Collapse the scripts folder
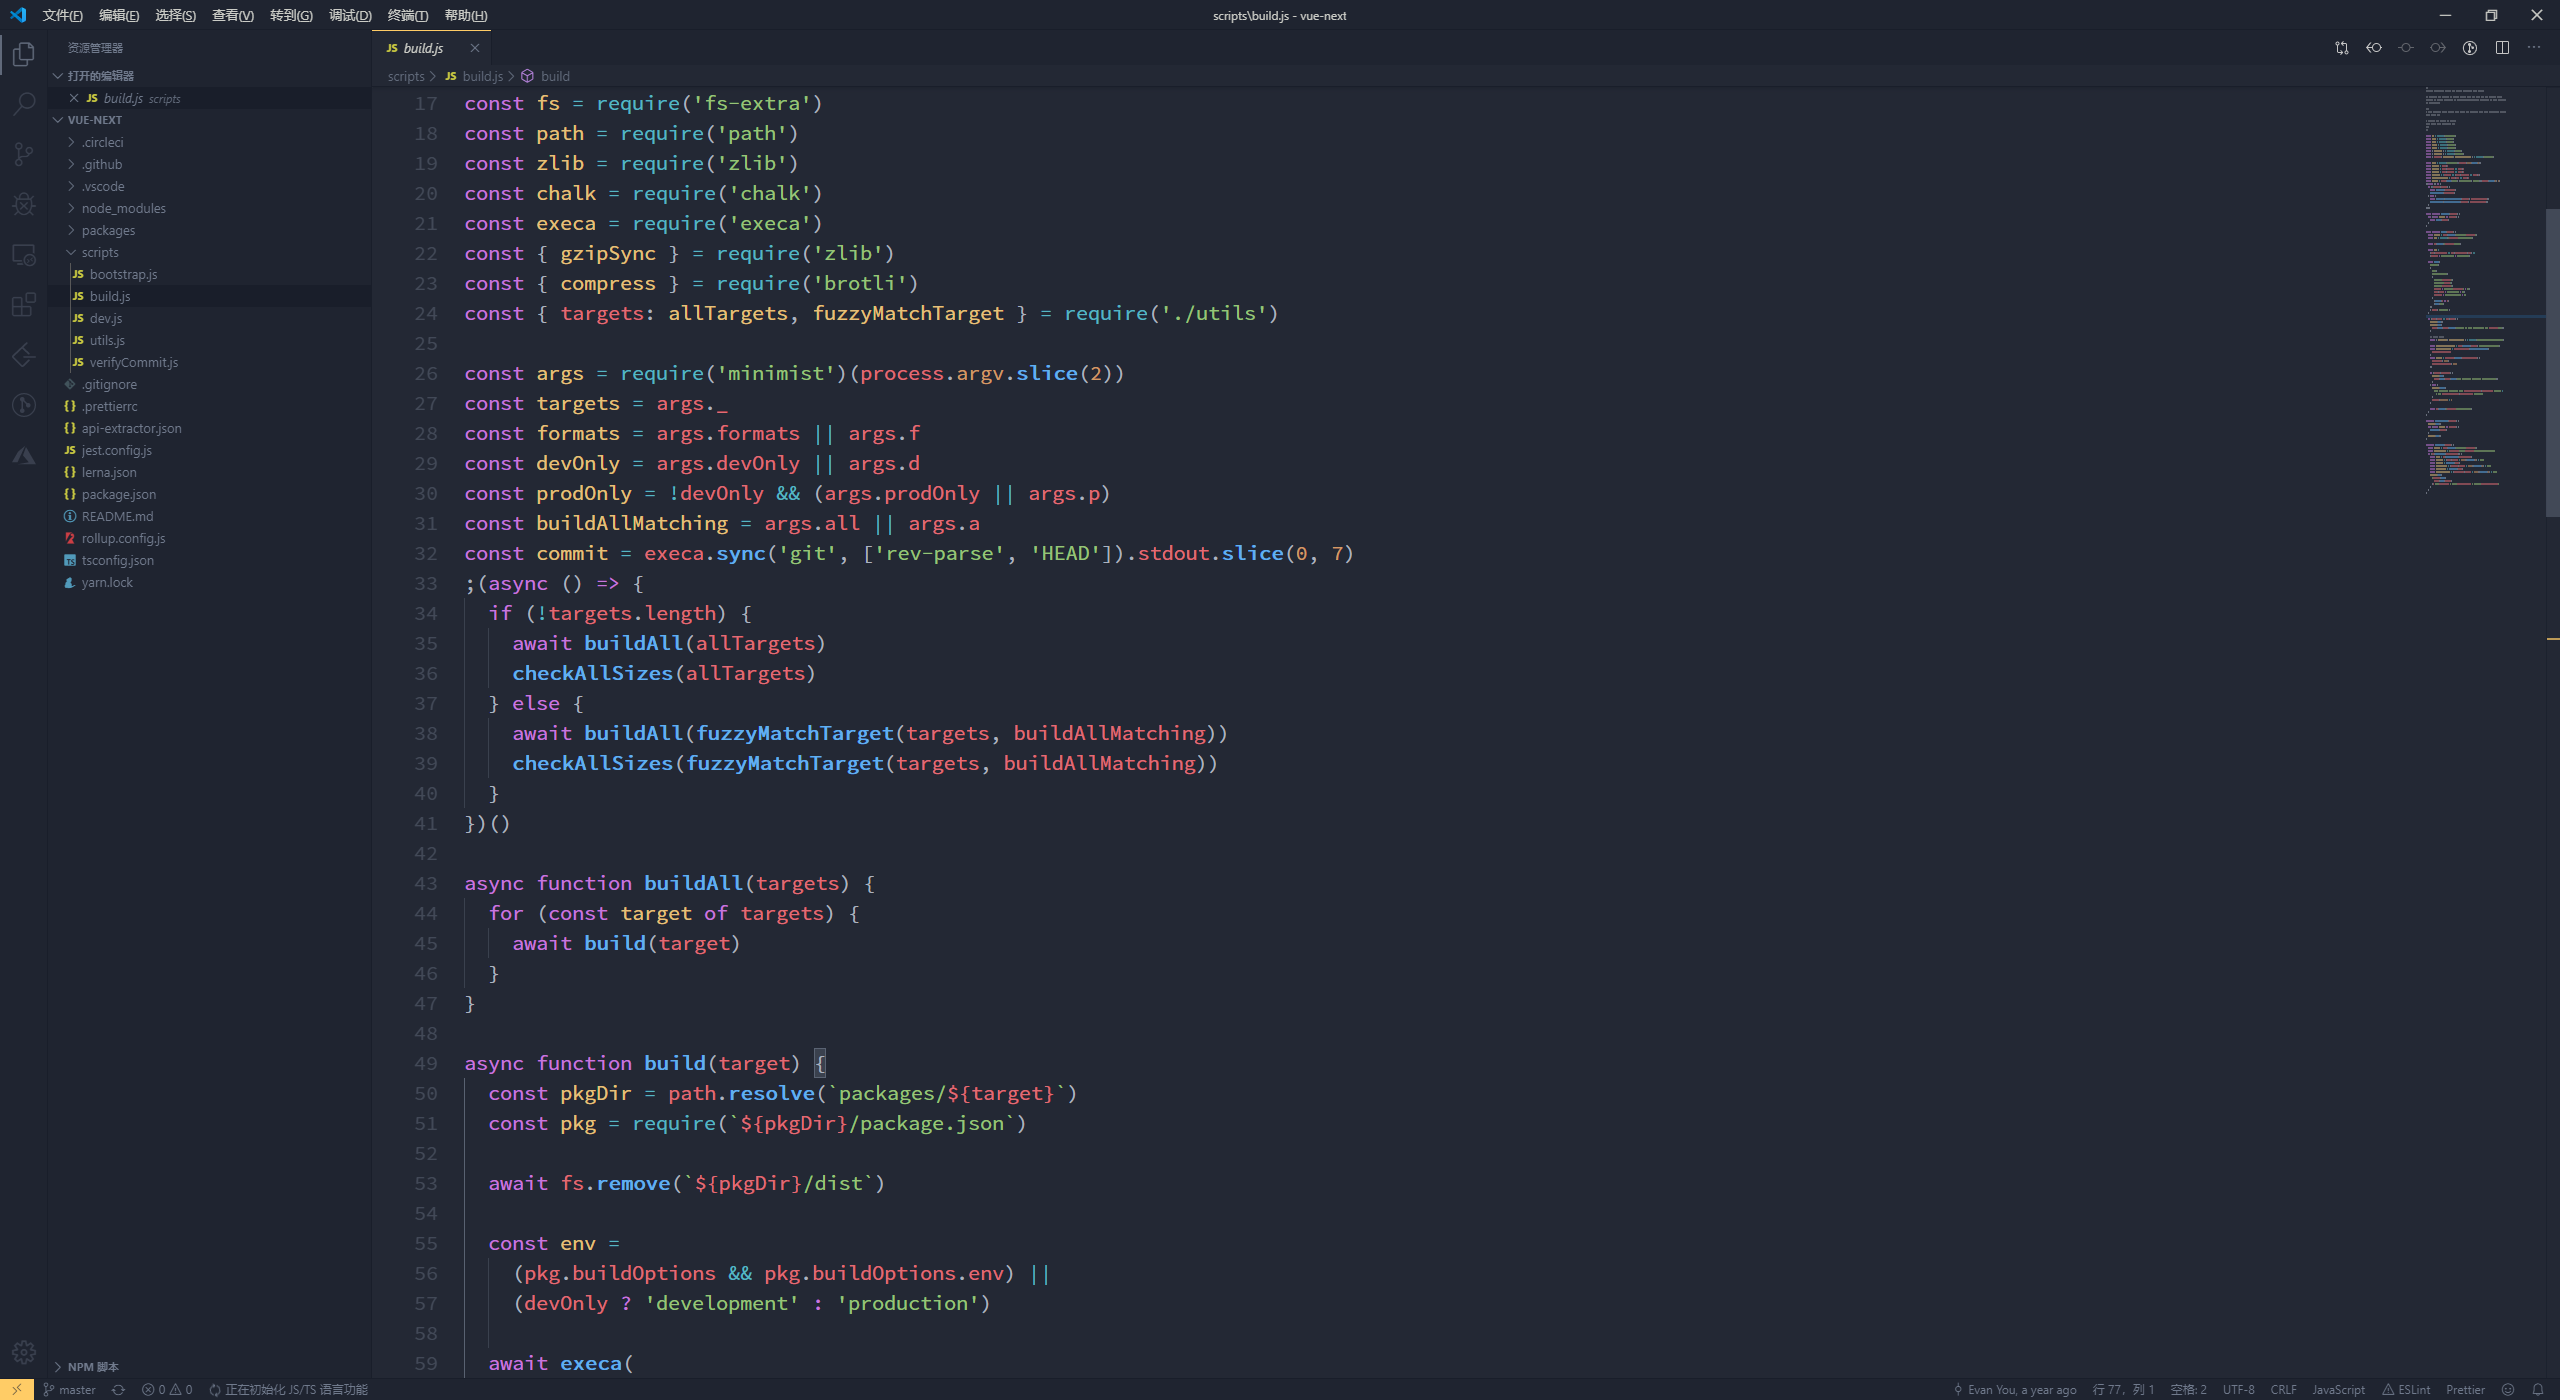2560x1400 pixels. (99, 252)
